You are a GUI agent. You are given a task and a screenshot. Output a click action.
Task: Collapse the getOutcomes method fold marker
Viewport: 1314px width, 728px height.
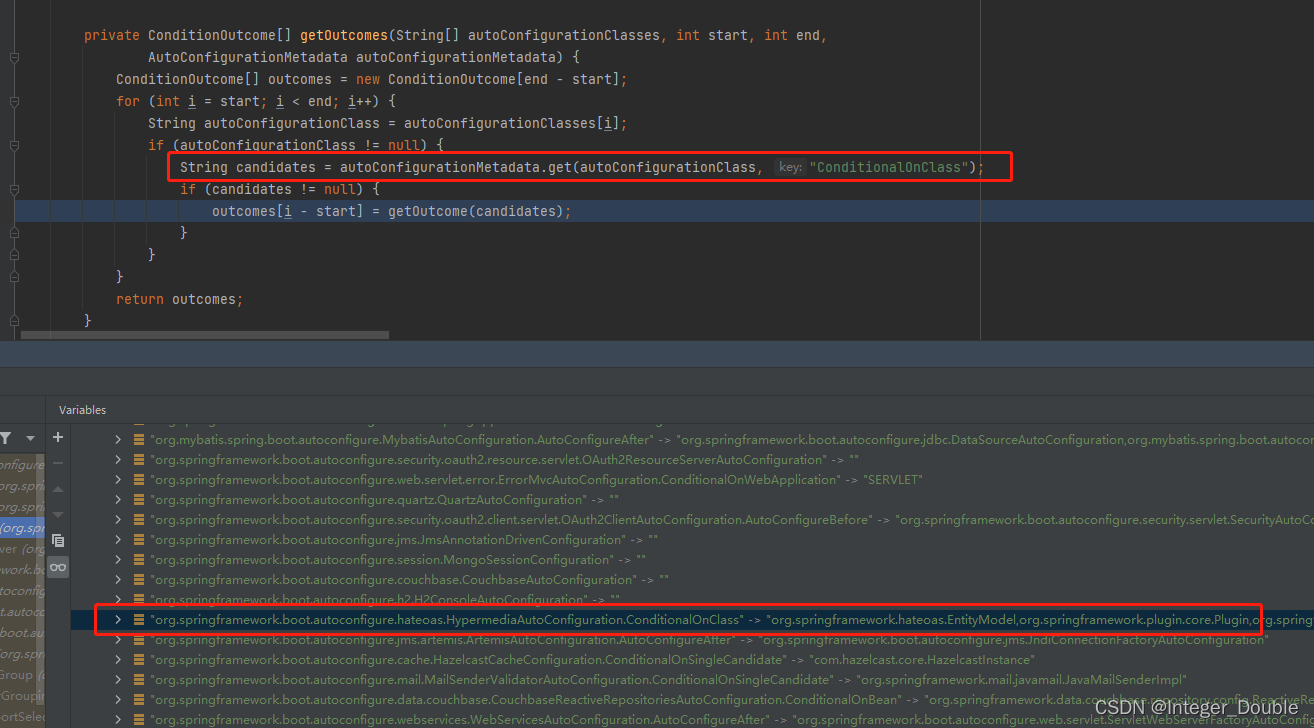click(x=14, y=58)
